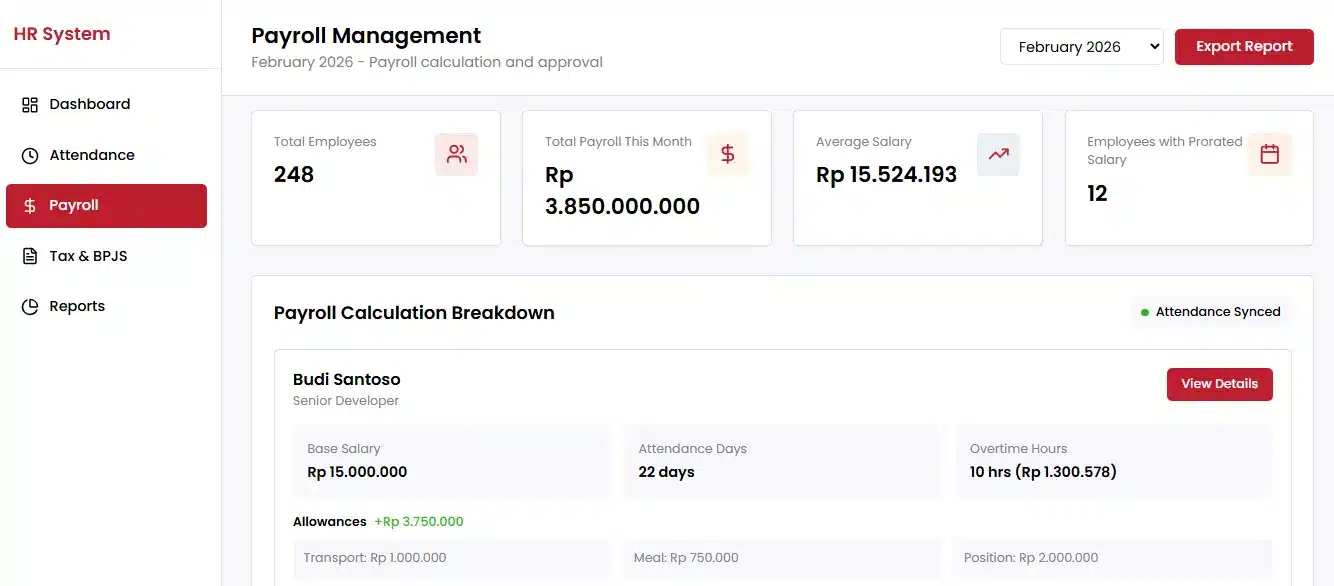Click the Total Payroll dollar icon on card
1334x586 pixels.
coord(727,154)
